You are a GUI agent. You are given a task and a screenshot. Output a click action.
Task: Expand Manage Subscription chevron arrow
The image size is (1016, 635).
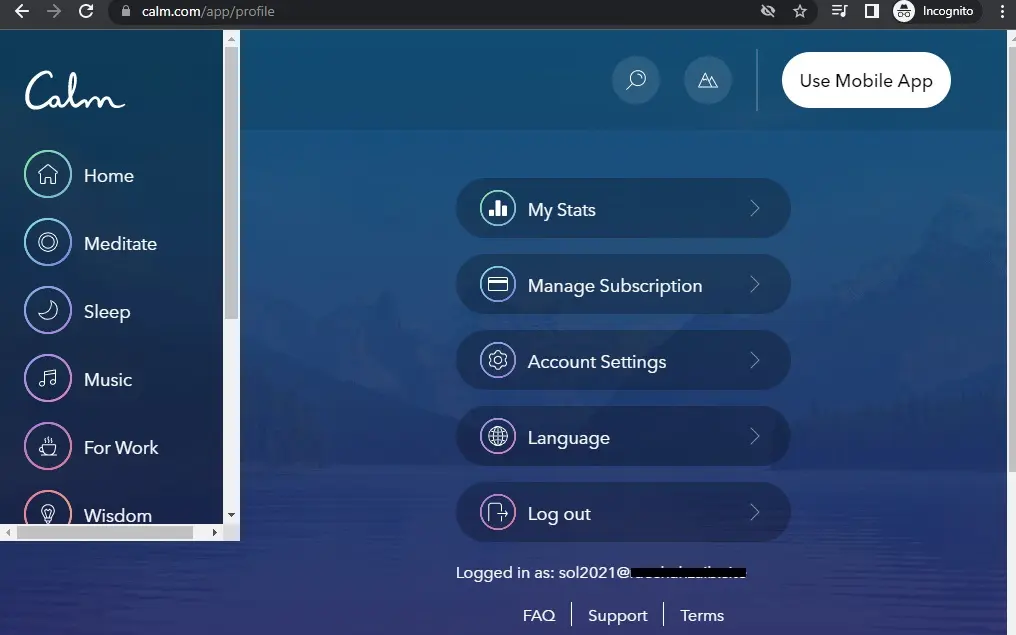point(754,284)
